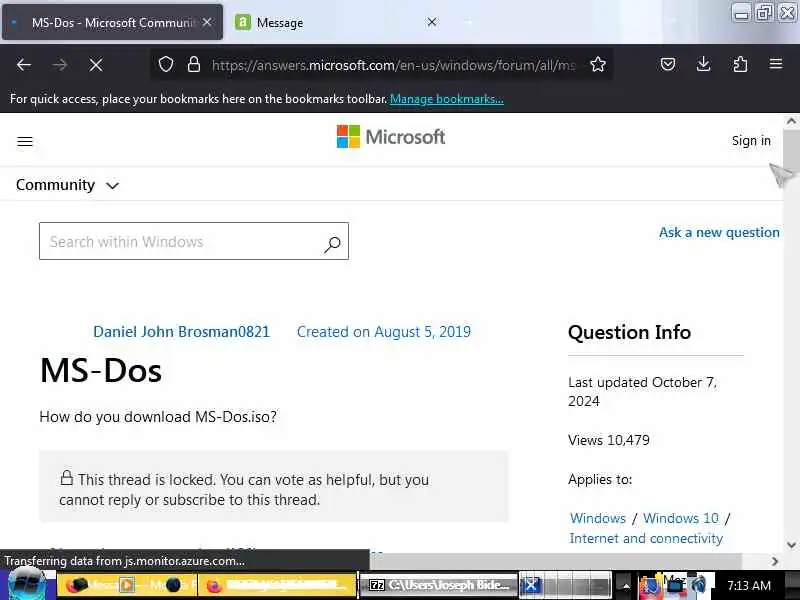The width and height of the screenshot is (800, 600).
Task: Open Internet and connectivity link
Action: click(646, 539)
